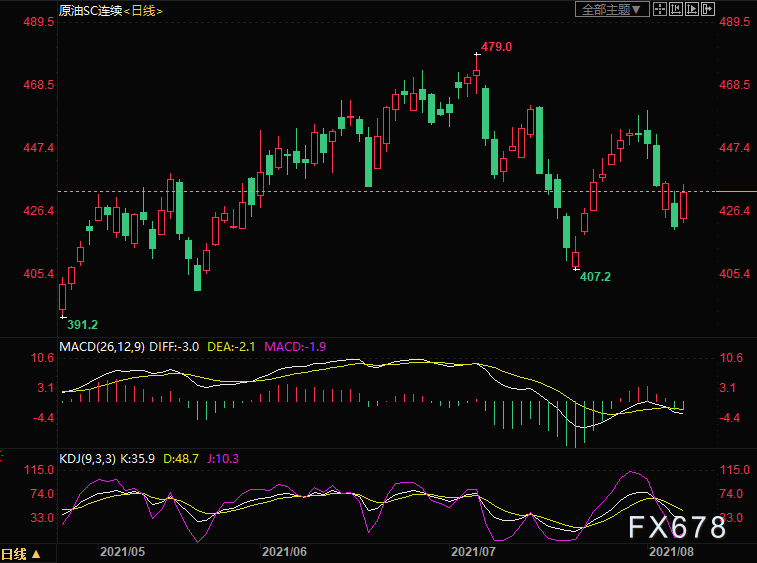Click the crosshair cursor icon in toolbar
The image size is (757, 563).
click(658, 9)
